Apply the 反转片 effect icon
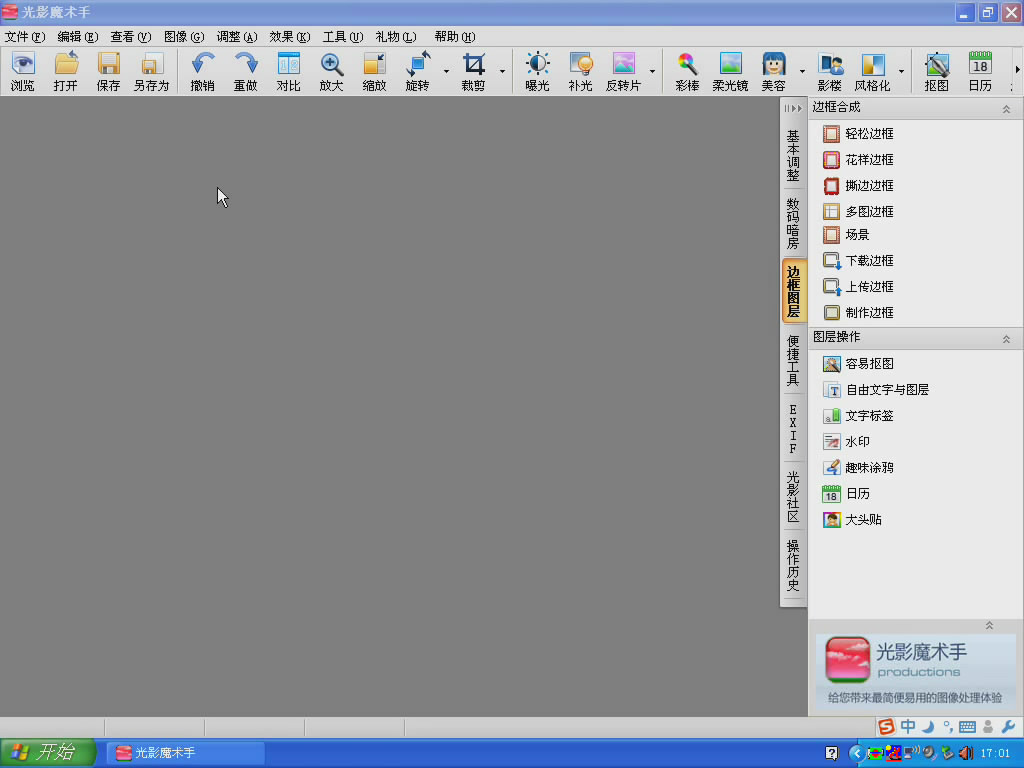This screenshot has height=768, width=1024. [624, 71]
